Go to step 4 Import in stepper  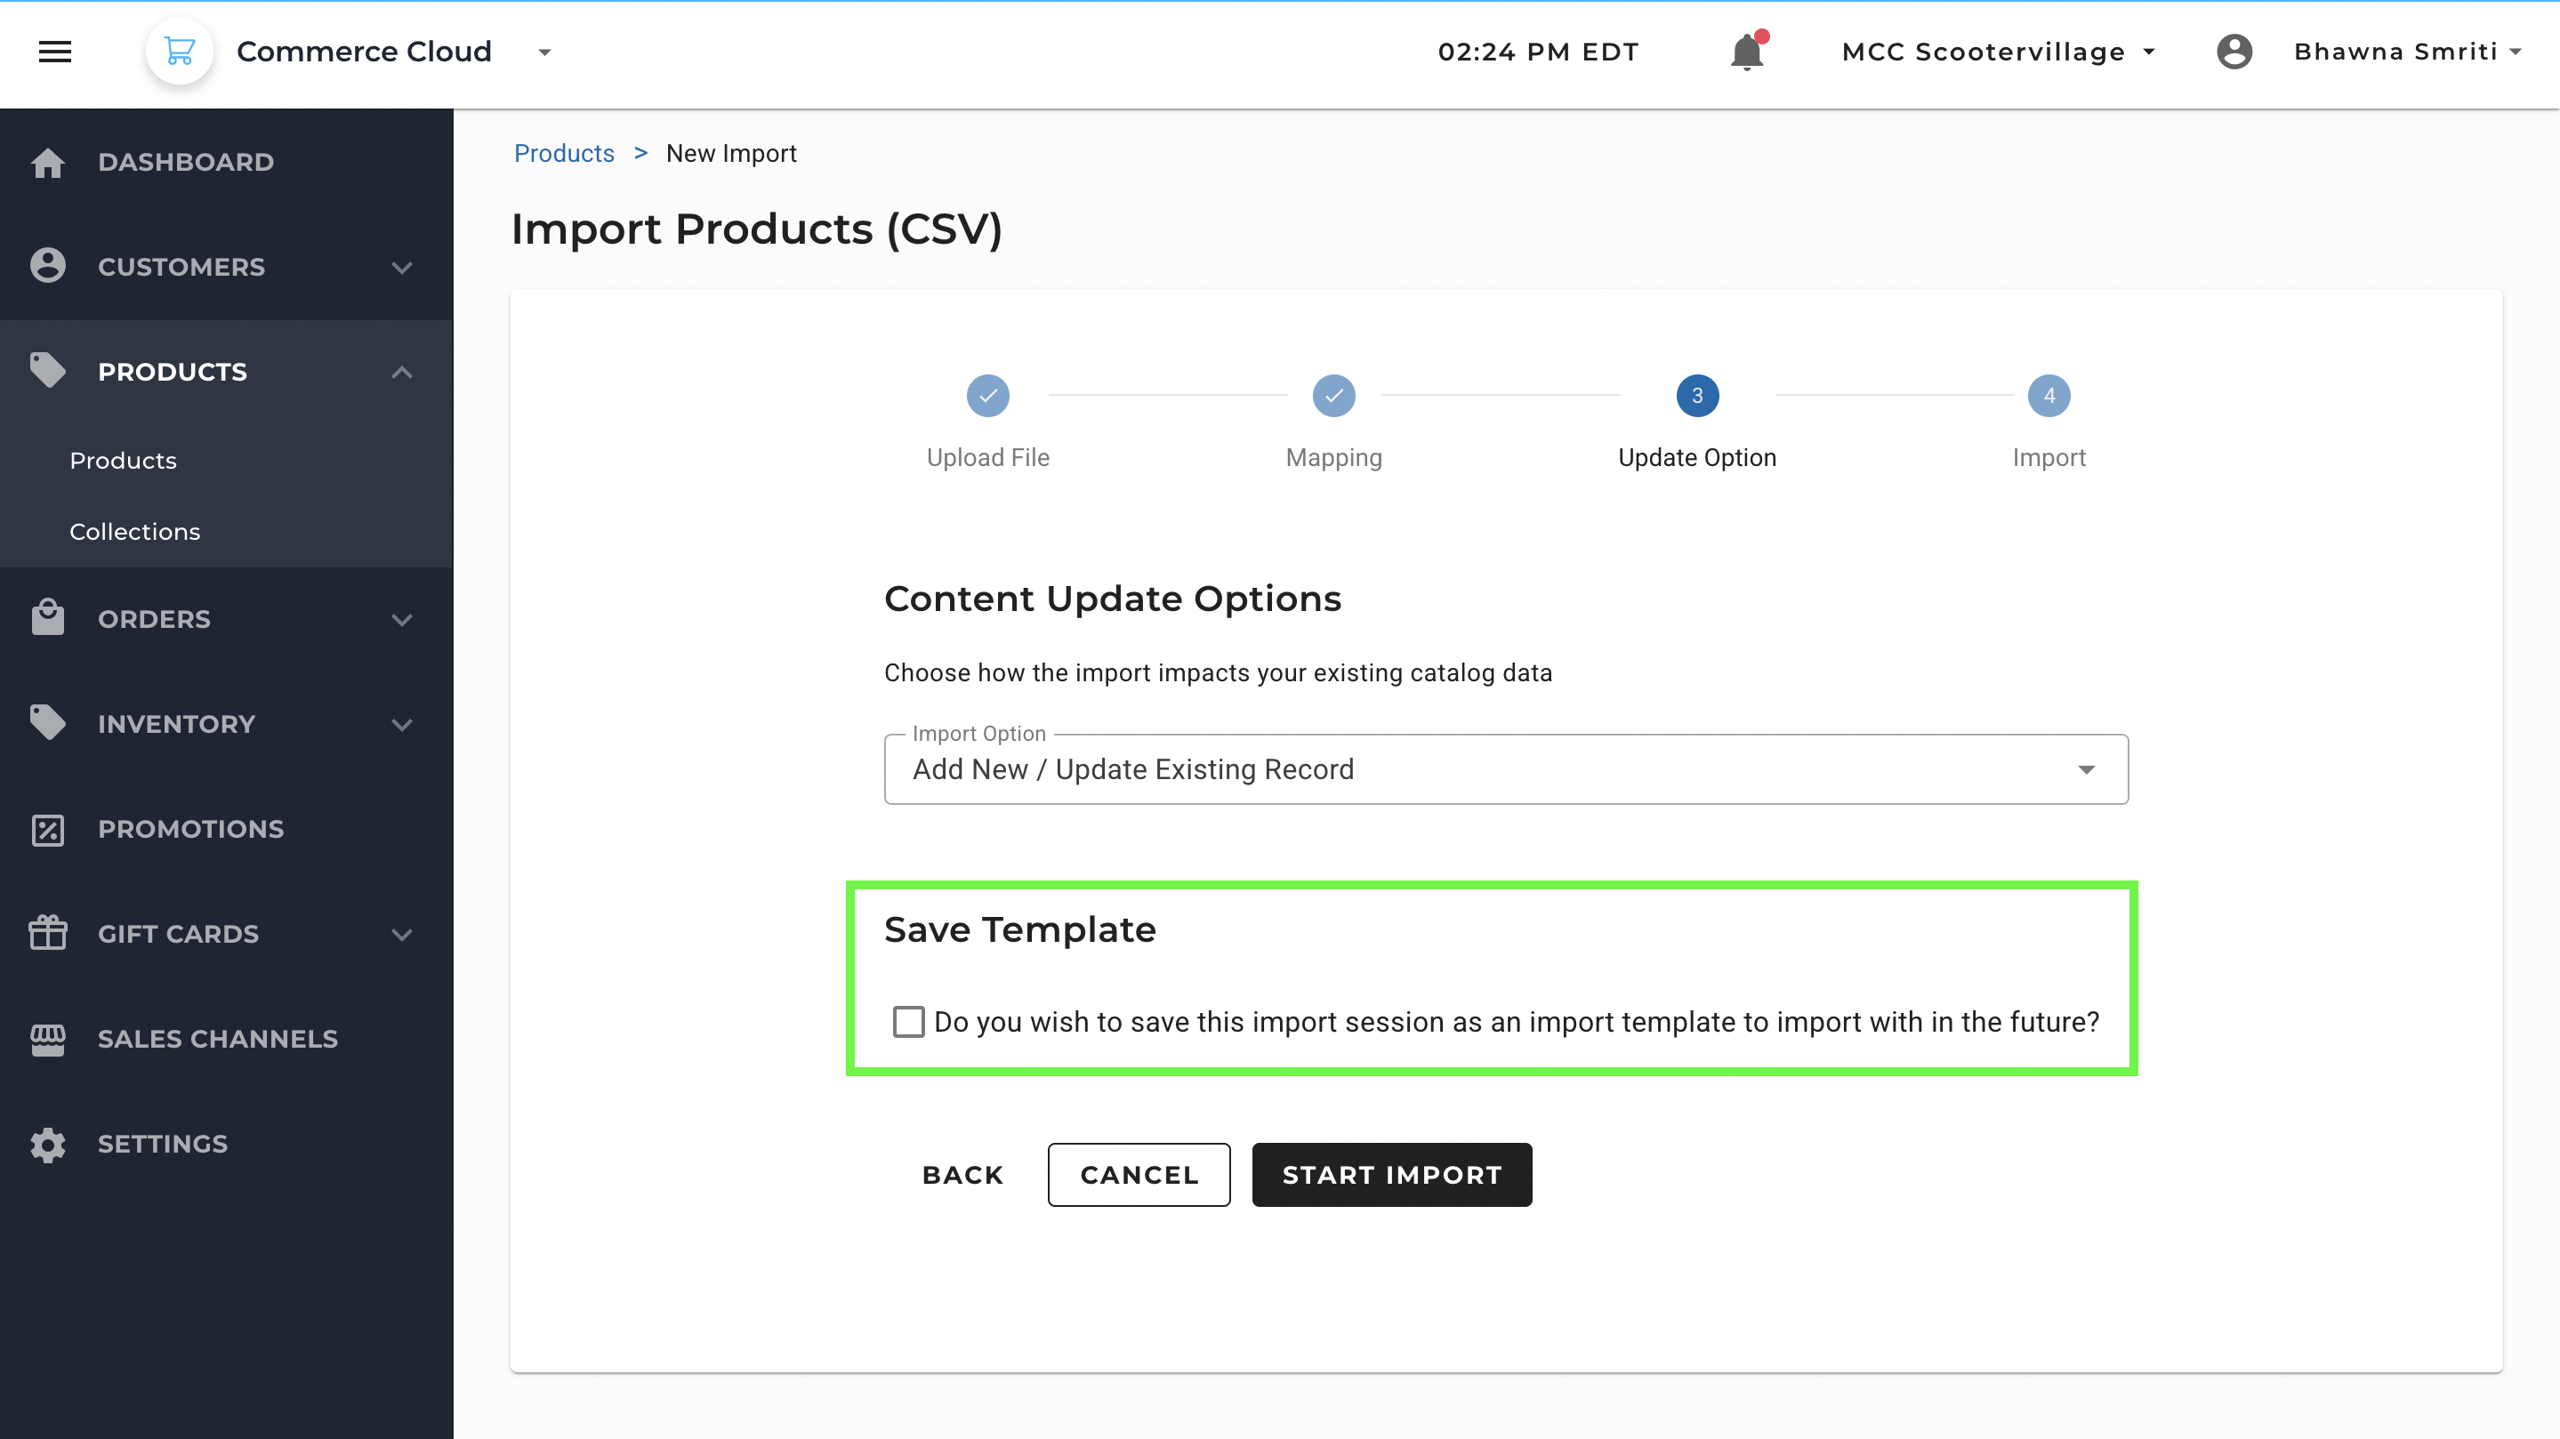2048,396
